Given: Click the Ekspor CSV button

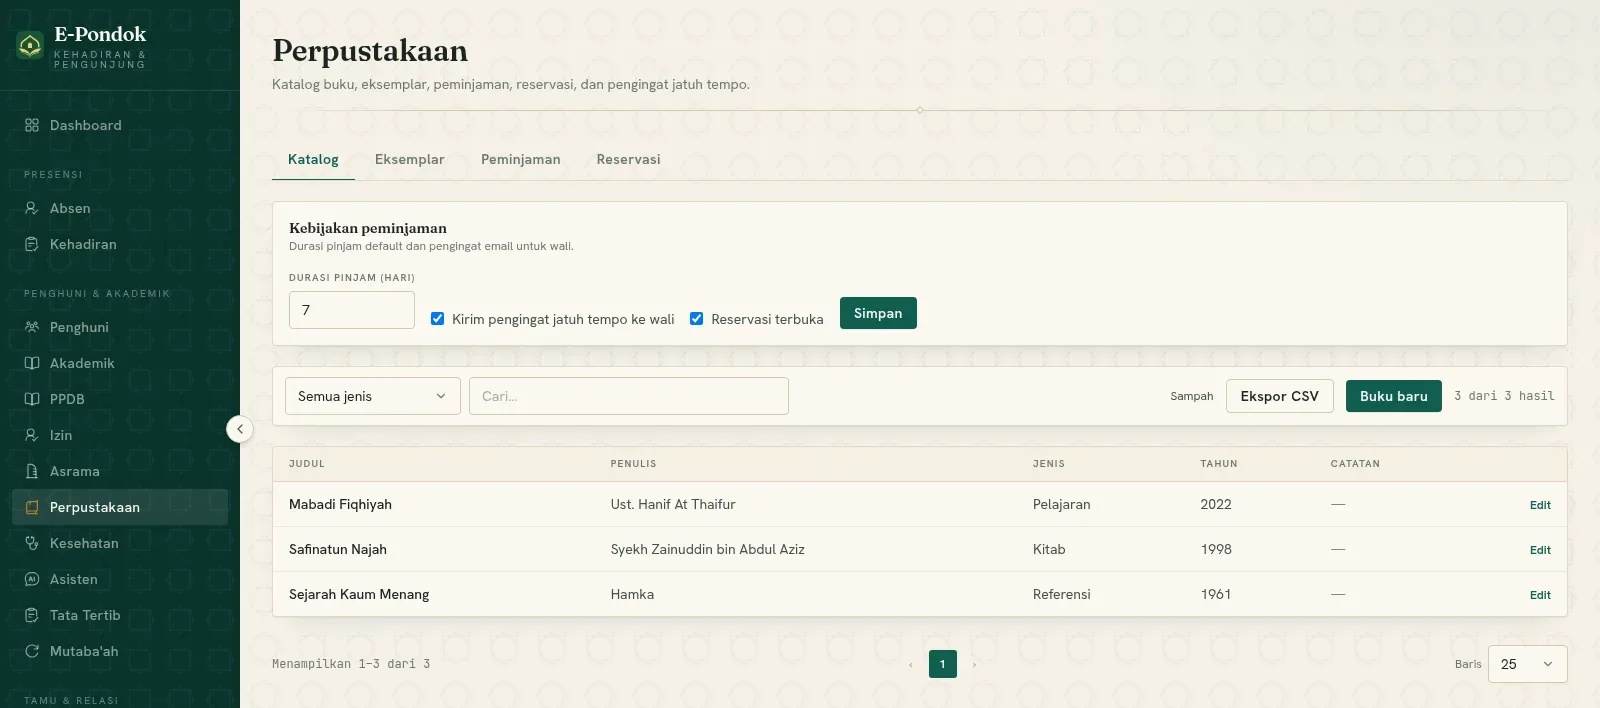Looking at the screenshot, I should pyautogui.click(x=1280, y=396).
